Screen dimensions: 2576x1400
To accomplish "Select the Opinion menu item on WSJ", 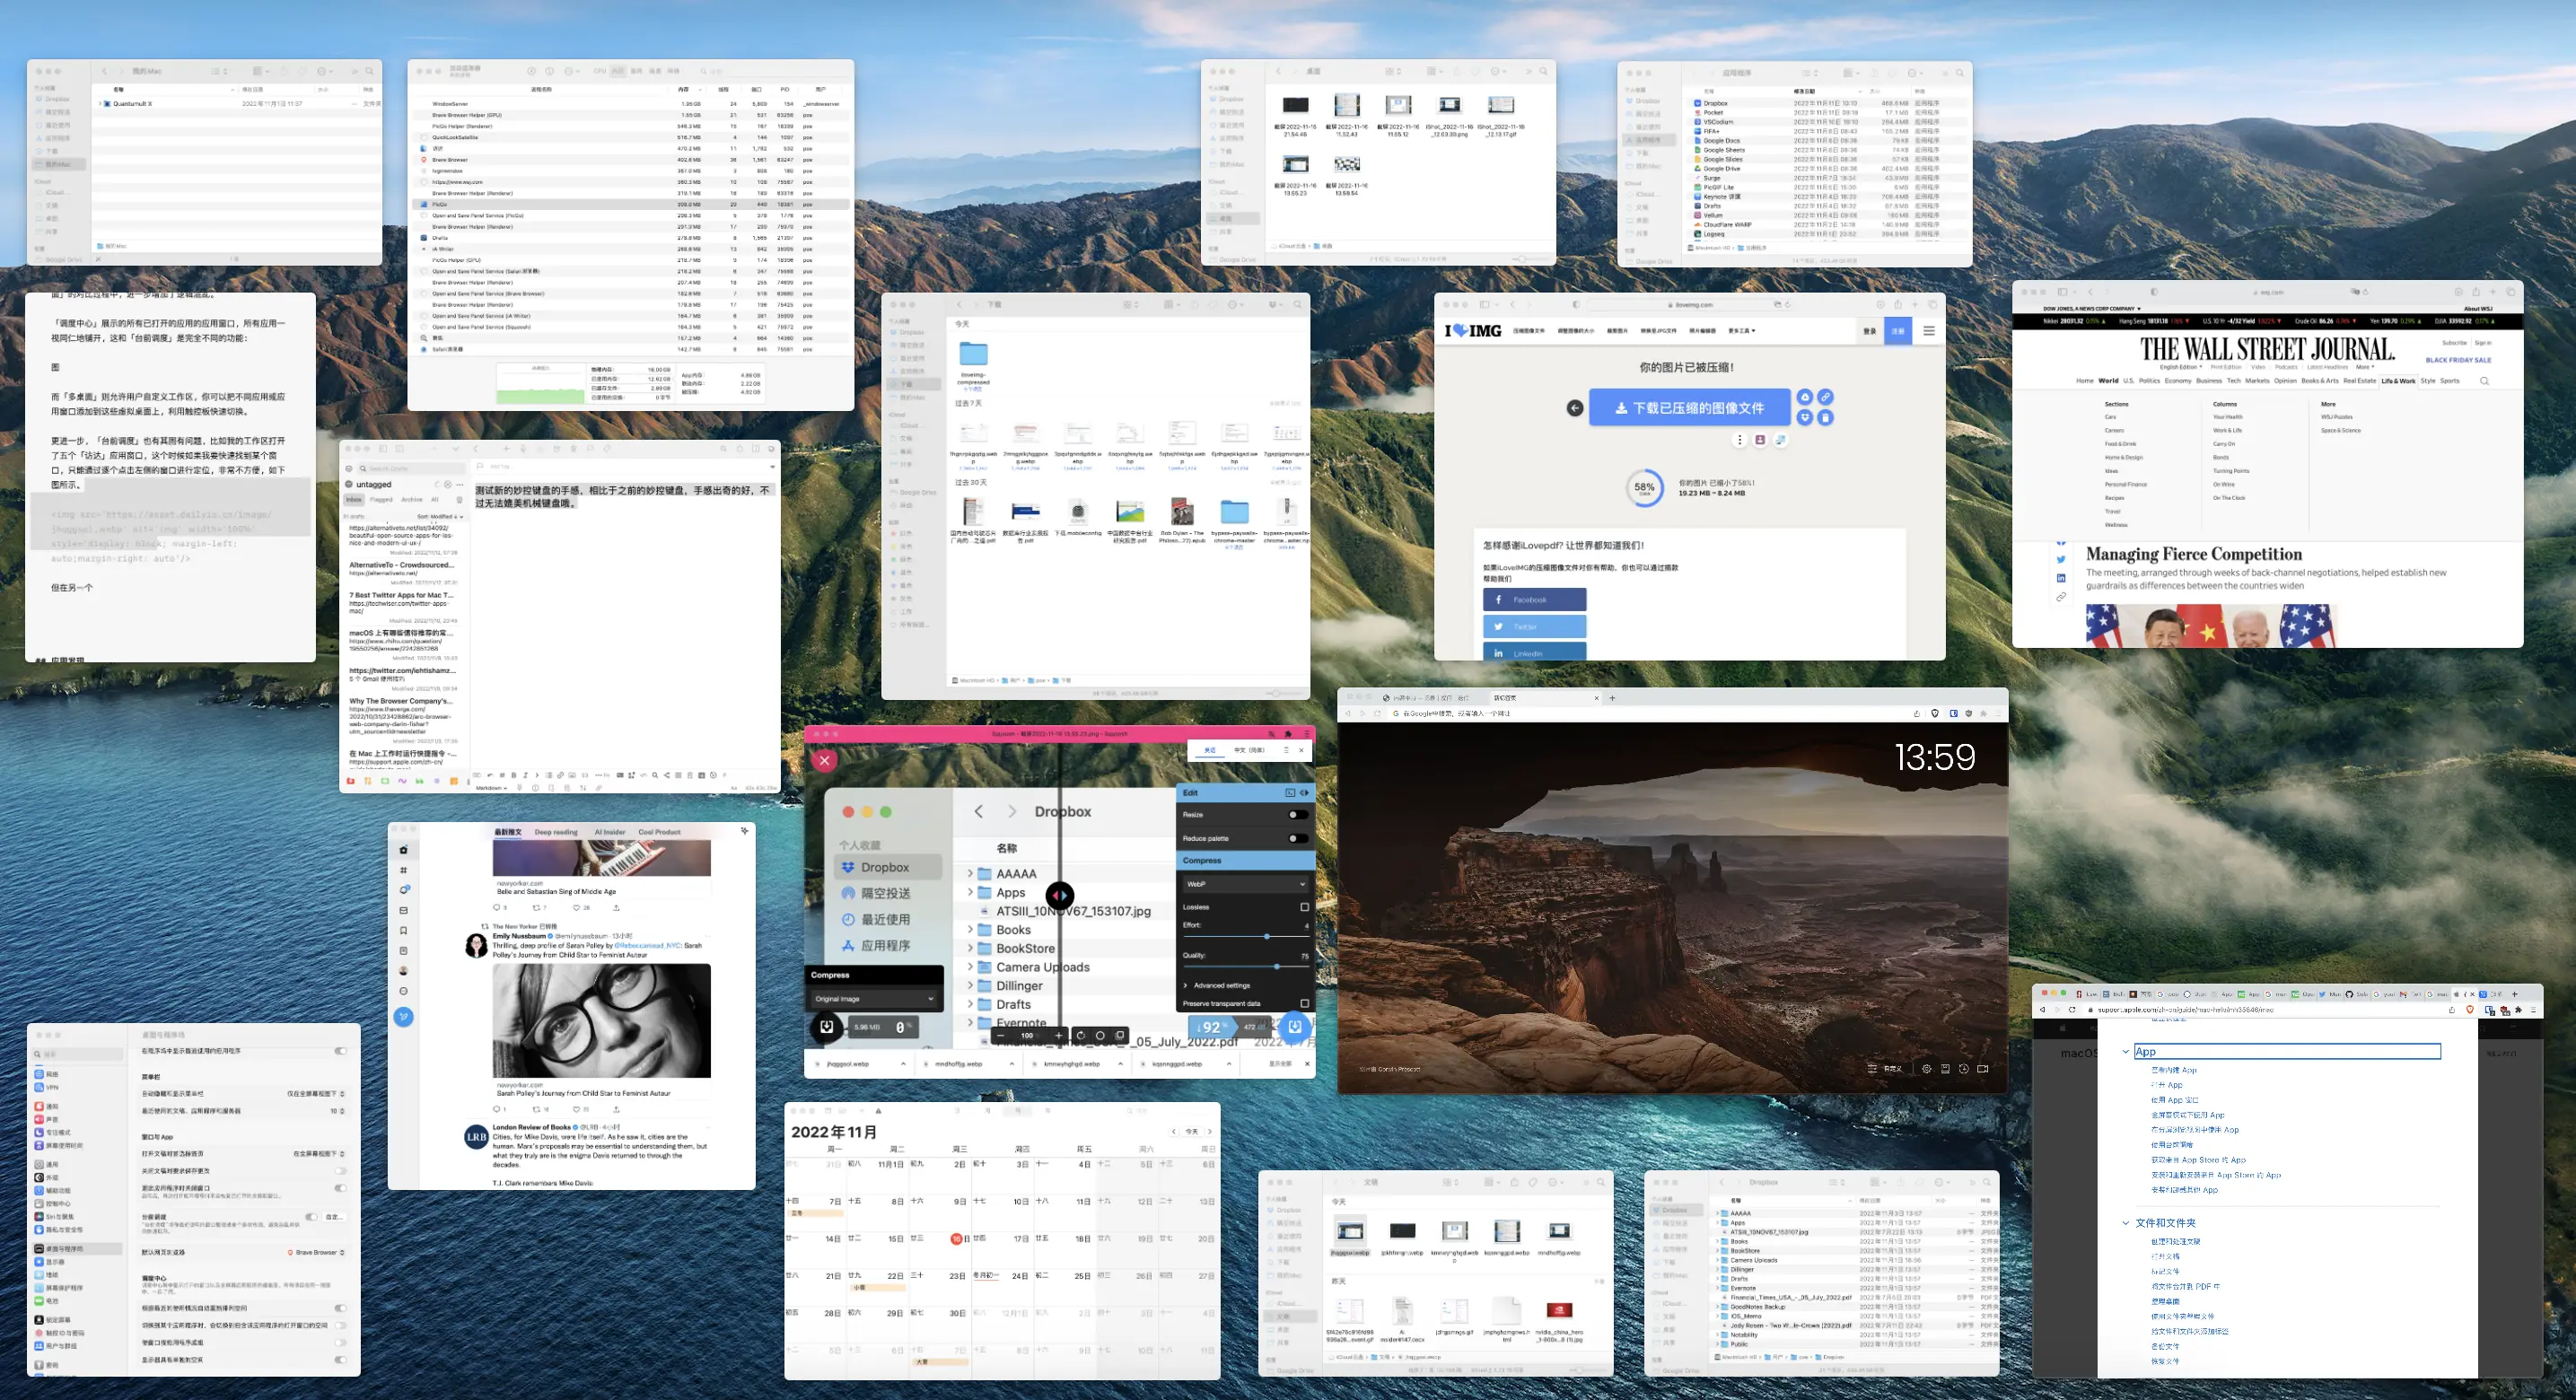I will [x=2285, y=381].
